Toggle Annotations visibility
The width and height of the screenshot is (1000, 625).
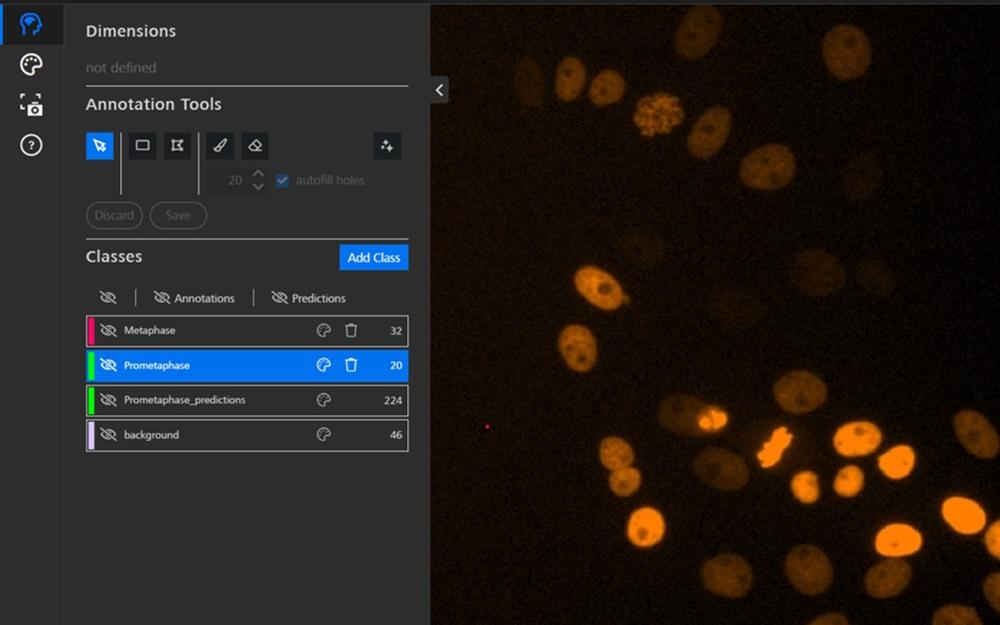[x=194, y=298]
